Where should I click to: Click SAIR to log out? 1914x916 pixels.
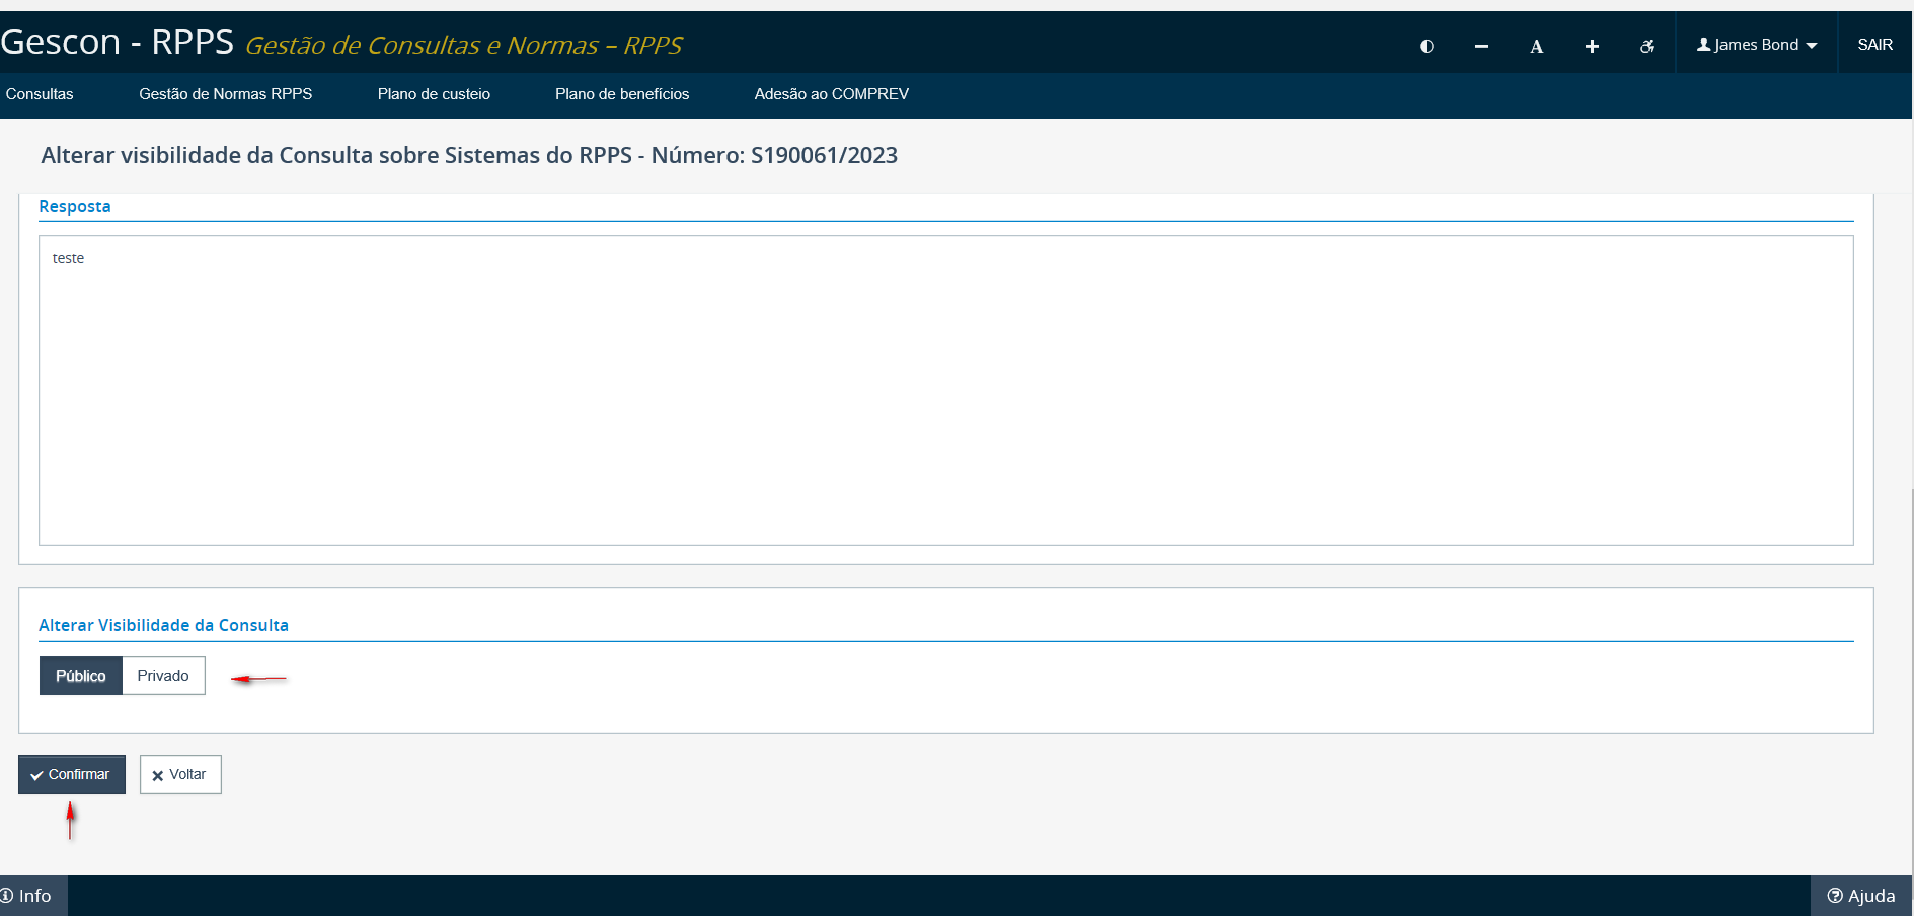coord(1875,45)
